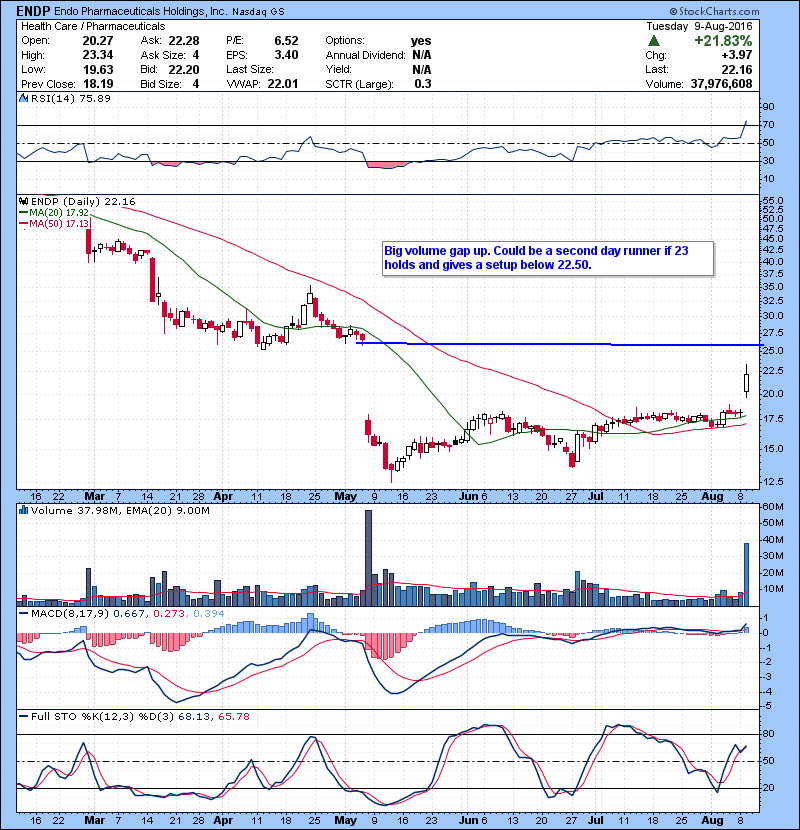Click the latest gap-up candlestick in August
This screenshot has height=830, width=800.
747,382
